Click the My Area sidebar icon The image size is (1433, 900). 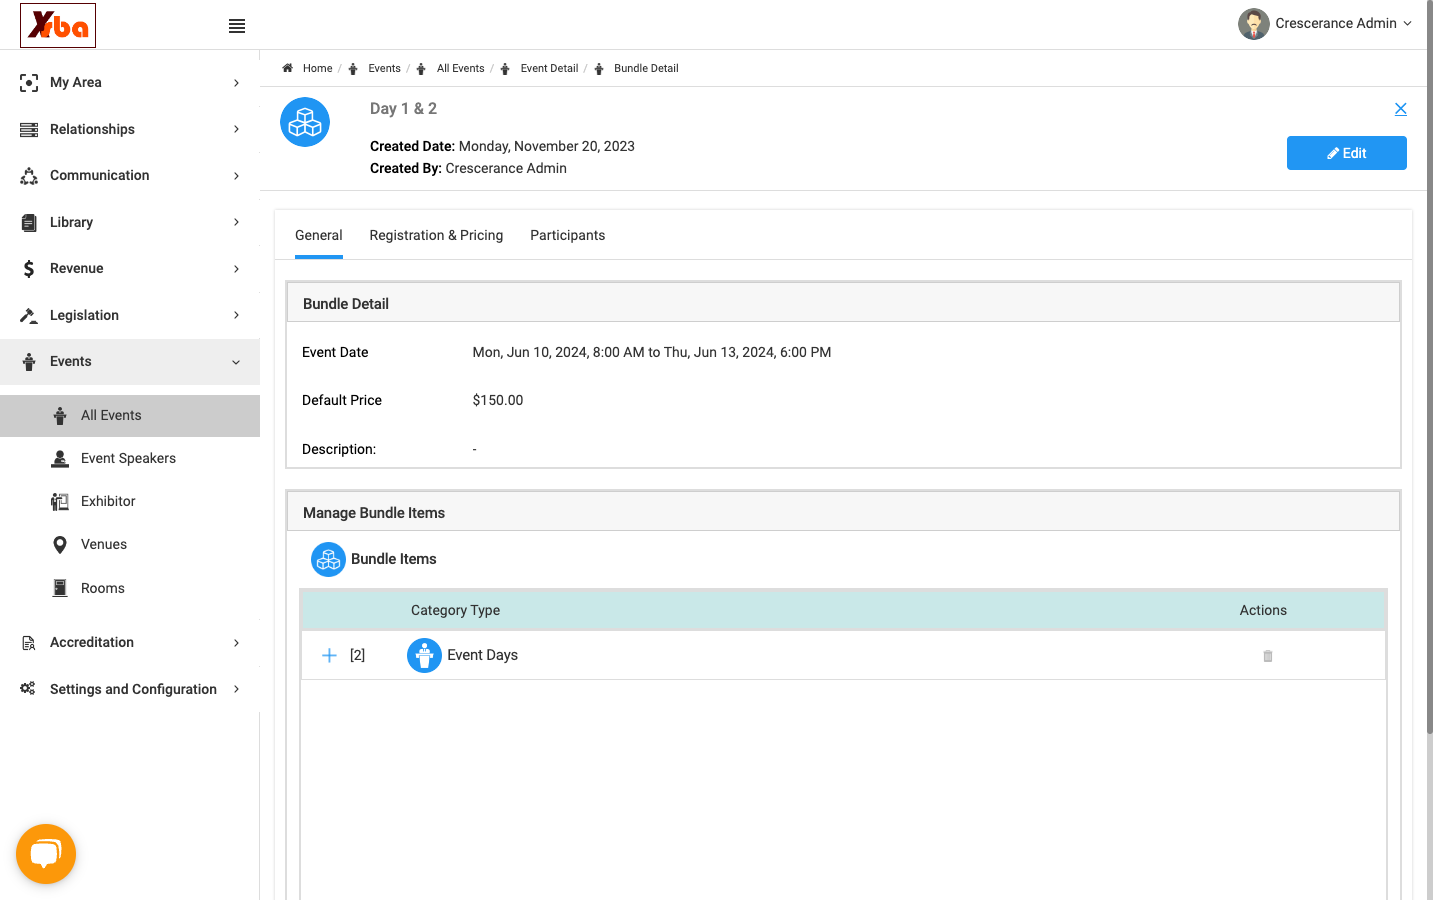(29, 83)
